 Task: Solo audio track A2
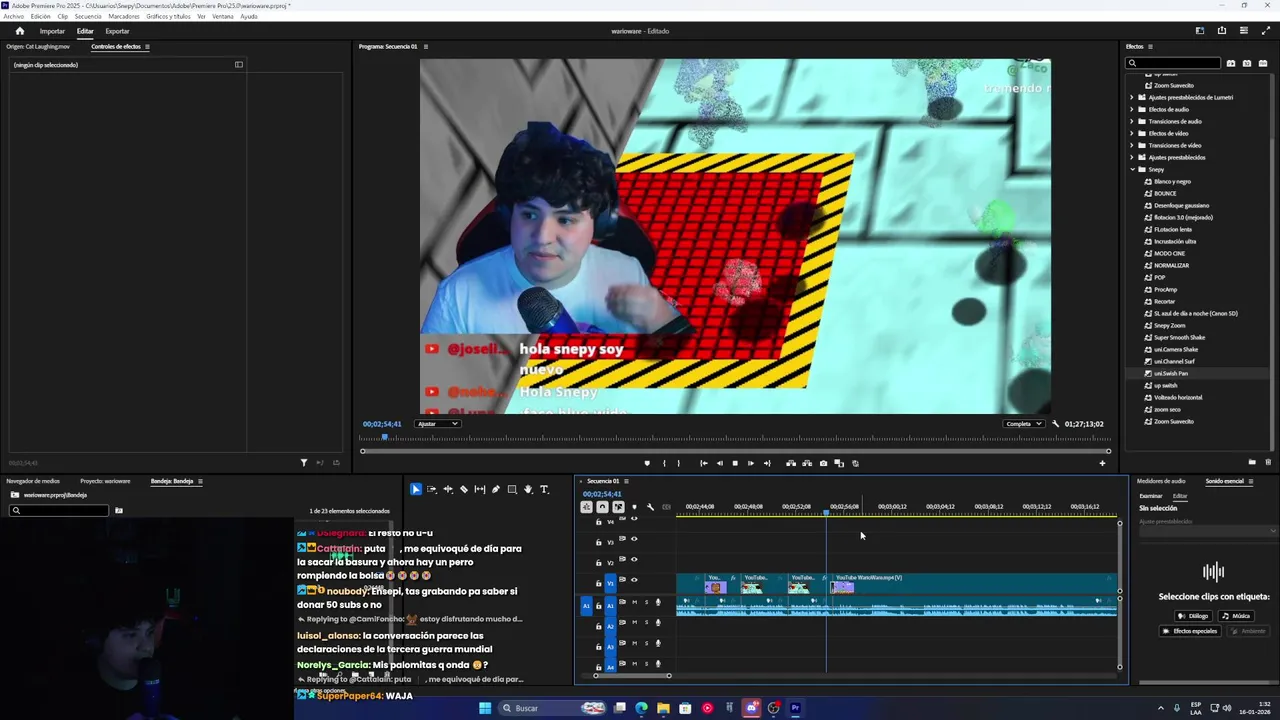pos(646,622)
